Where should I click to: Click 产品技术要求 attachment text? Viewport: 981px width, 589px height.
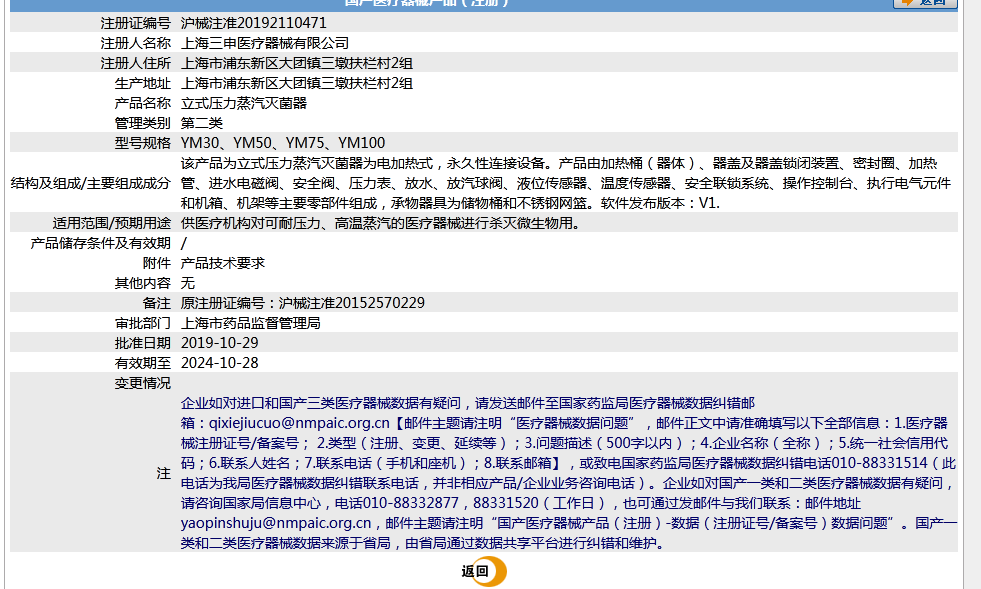click(223, 263)
